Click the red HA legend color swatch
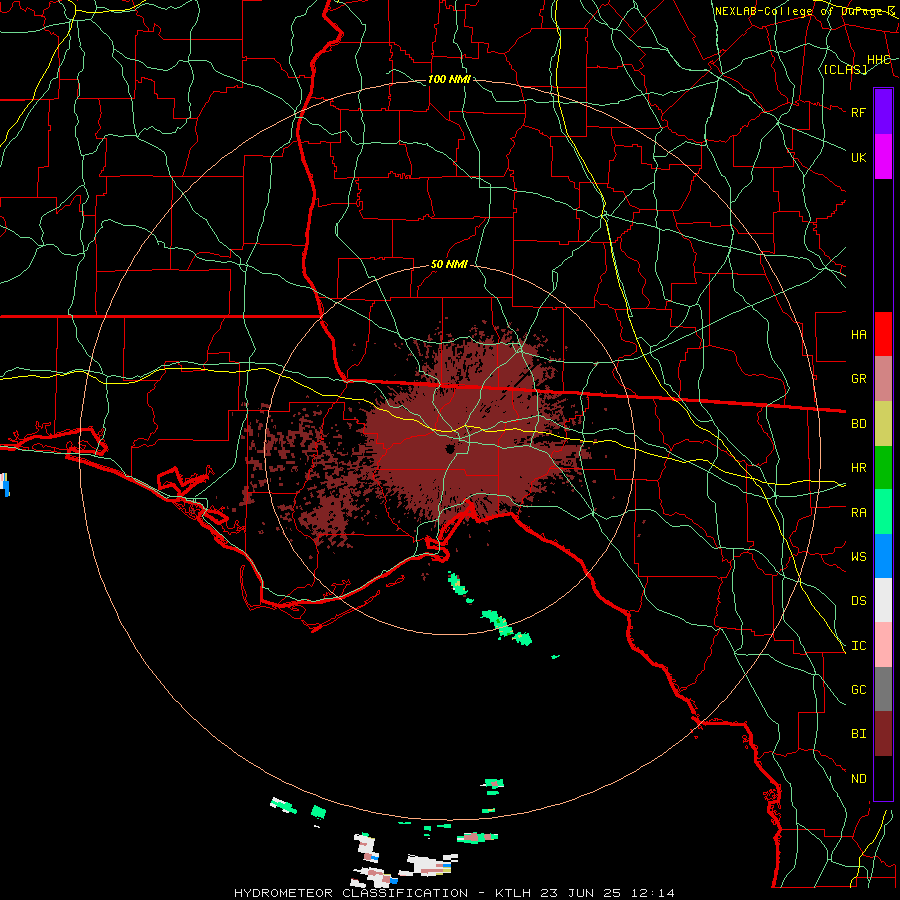The width and height of the screenshot is (900, 900). [x=883, y=334]
